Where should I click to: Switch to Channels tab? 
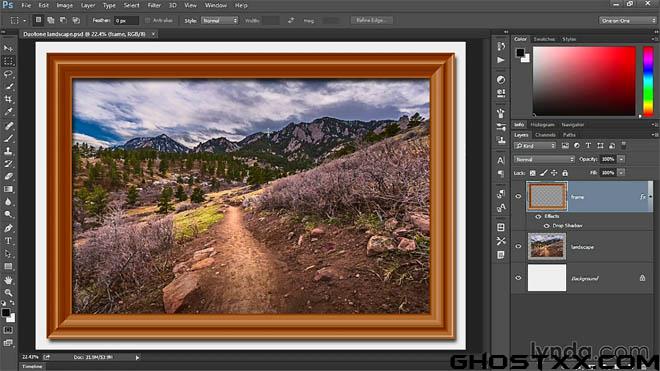coord(545,135)
